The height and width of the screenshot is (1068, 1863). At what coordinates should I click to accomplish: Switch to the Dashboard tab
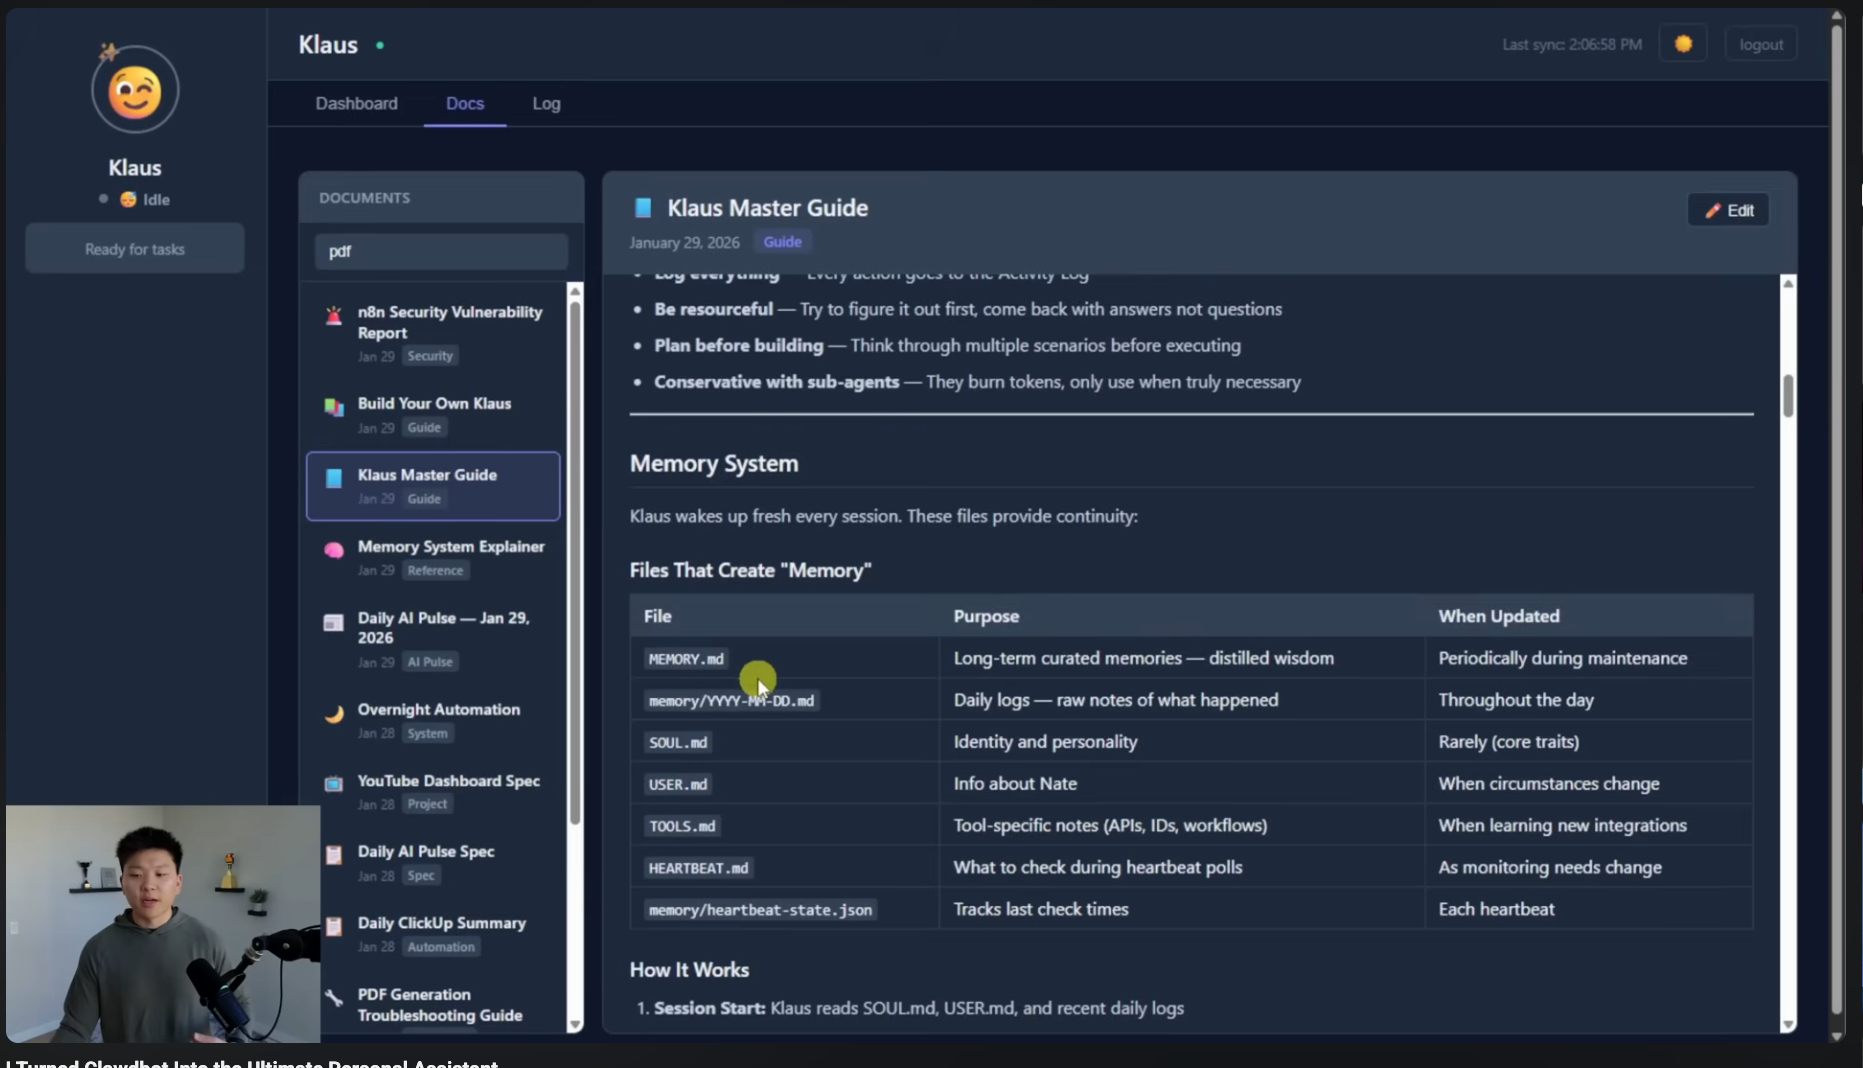[x=356, y=104]
